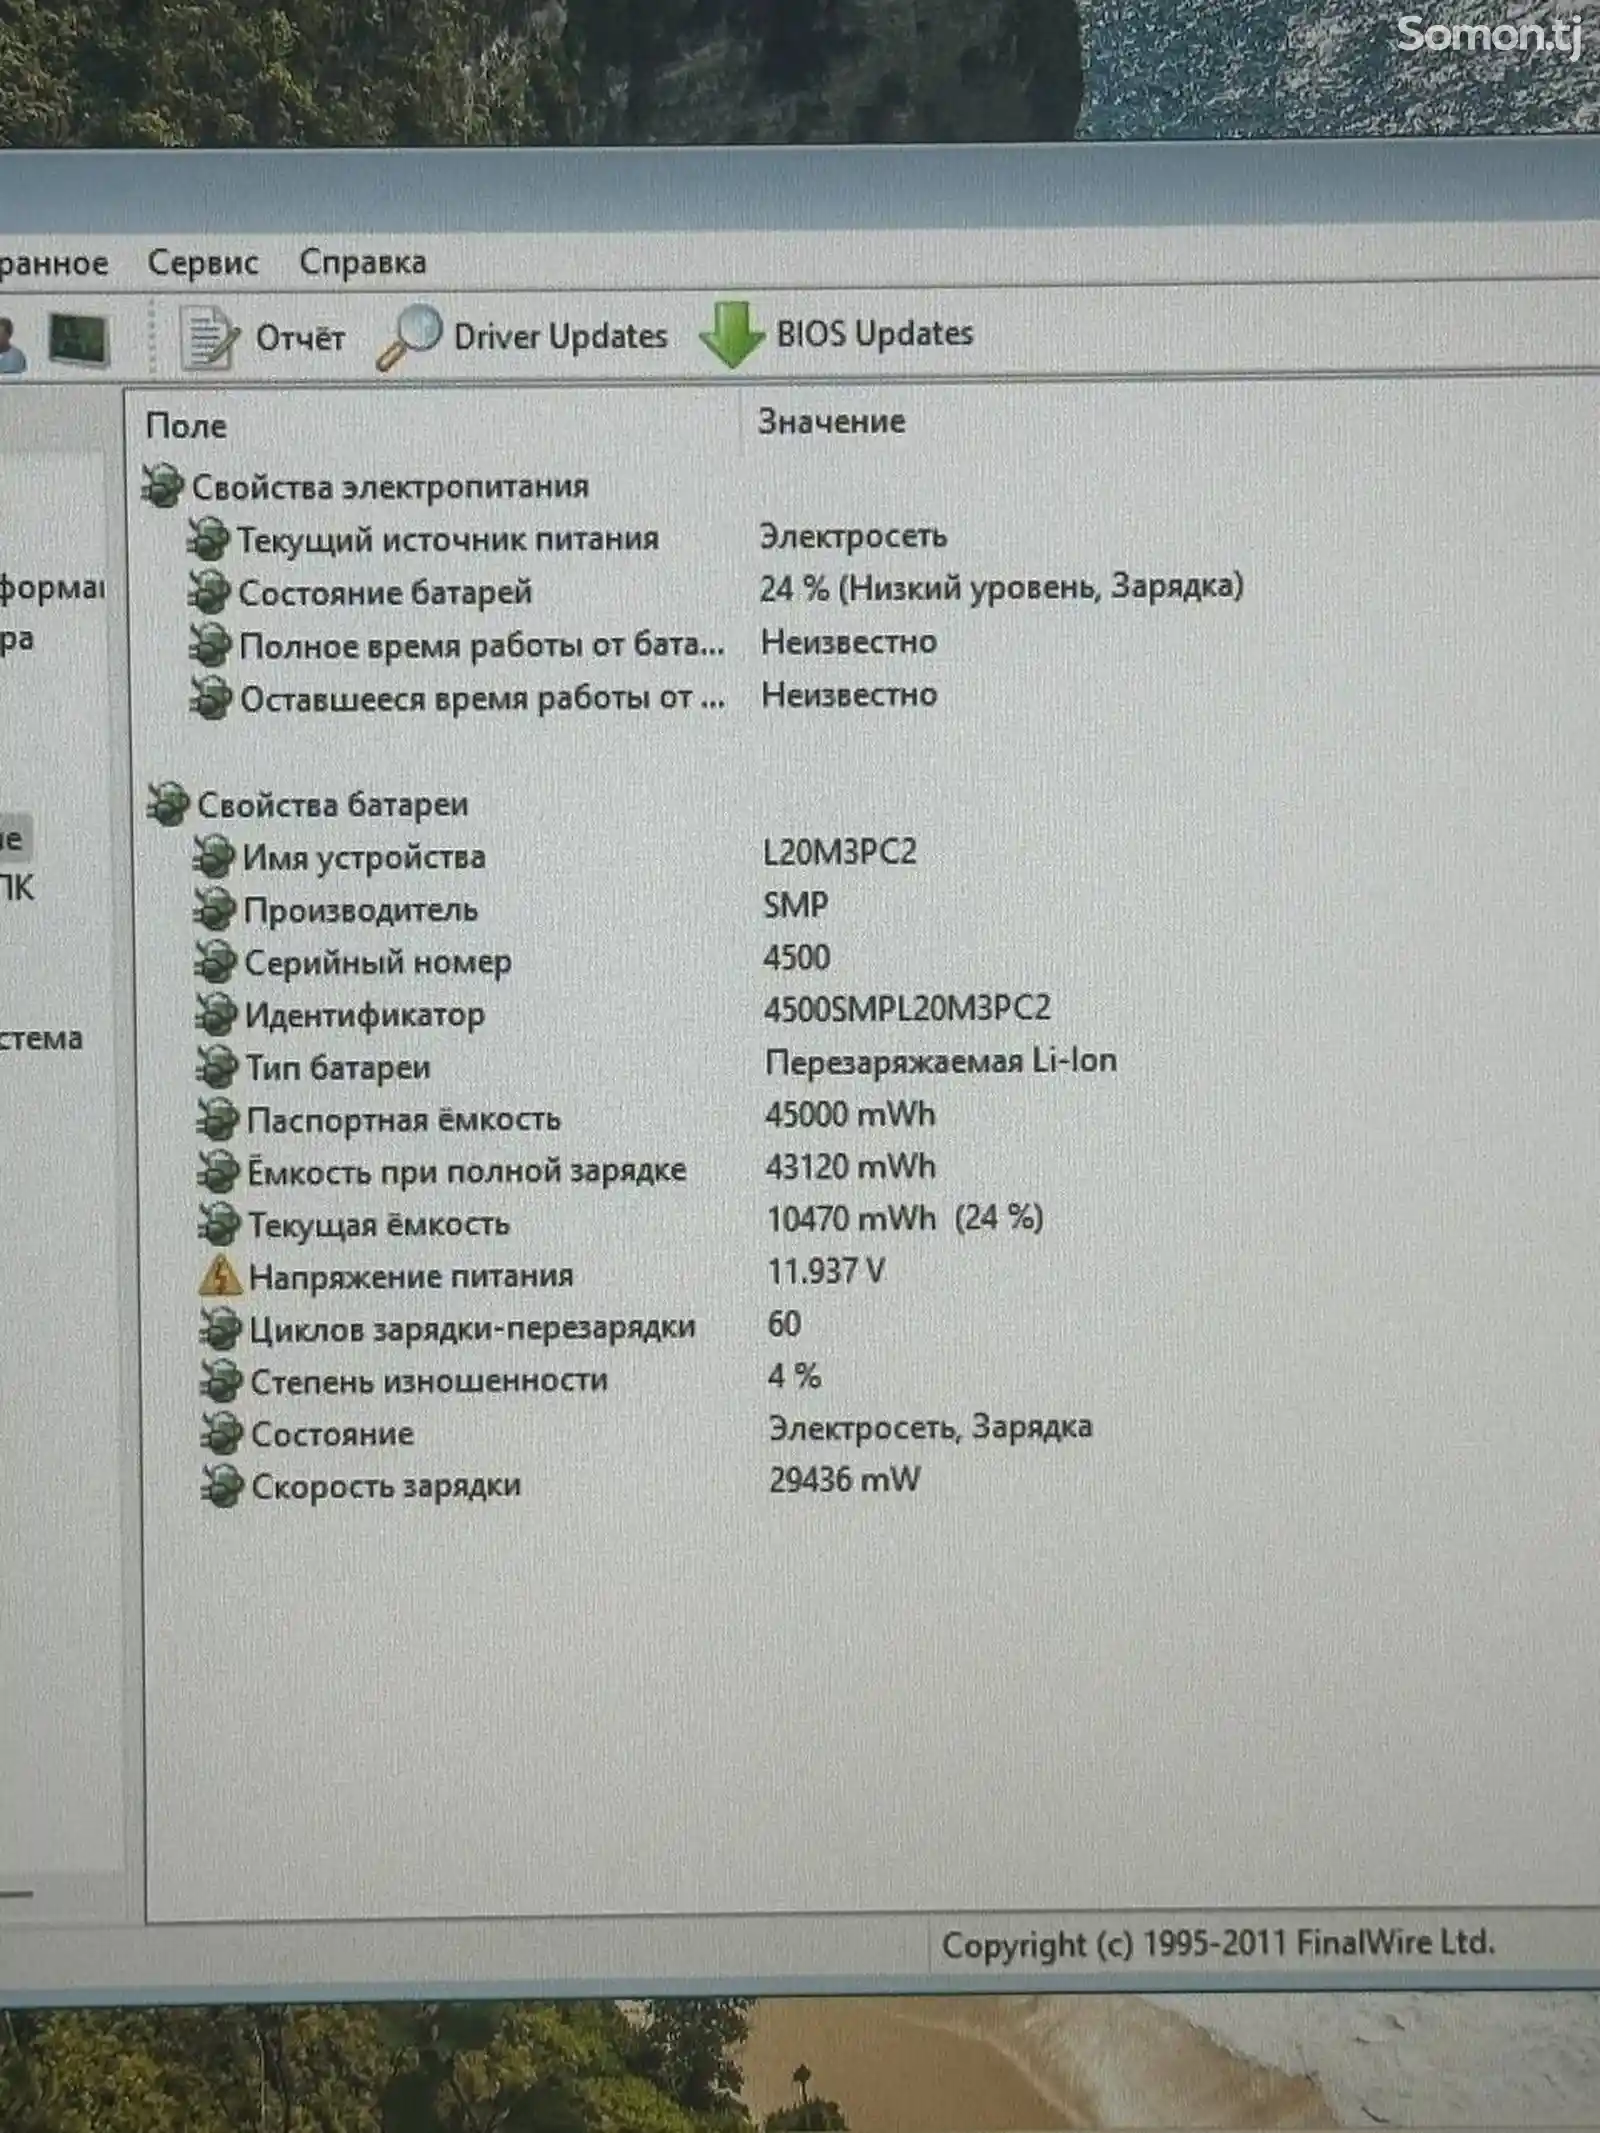Click icon beside Состояние in battery properties

click(222, 1434)
